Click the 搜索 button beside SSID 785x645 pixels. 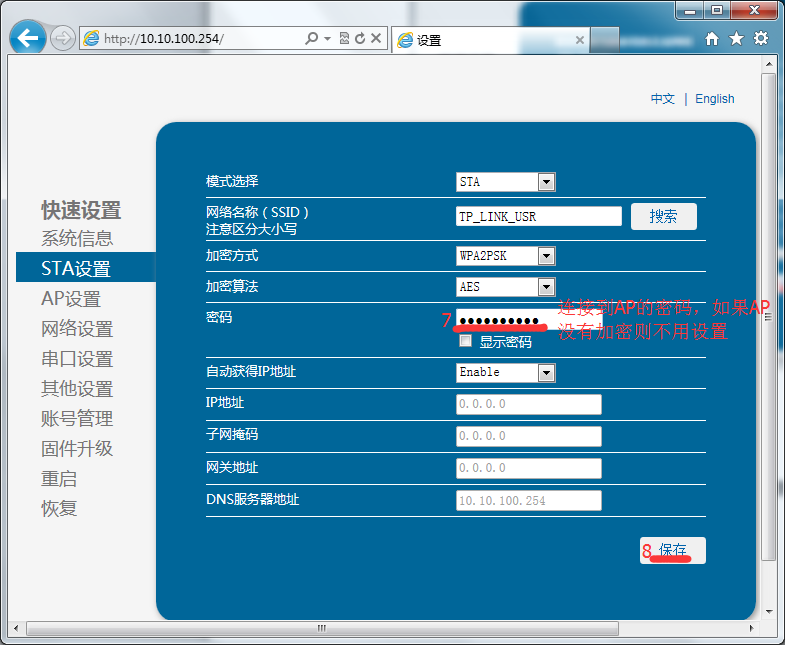click(663, 216)
